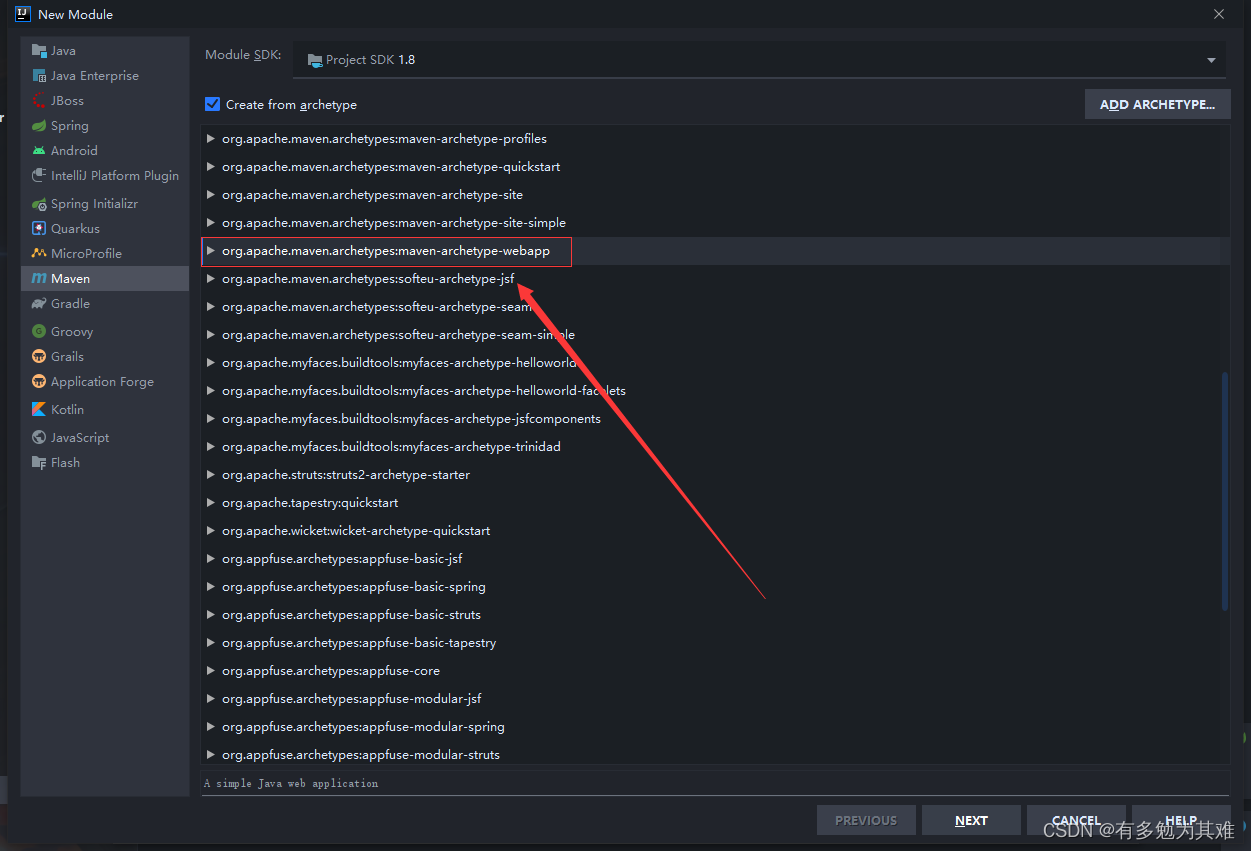Image resolution: width=1251 pixels, height=851 pixels.
Task: Click the Spring Initializr icon
Action: coord(39,204)
